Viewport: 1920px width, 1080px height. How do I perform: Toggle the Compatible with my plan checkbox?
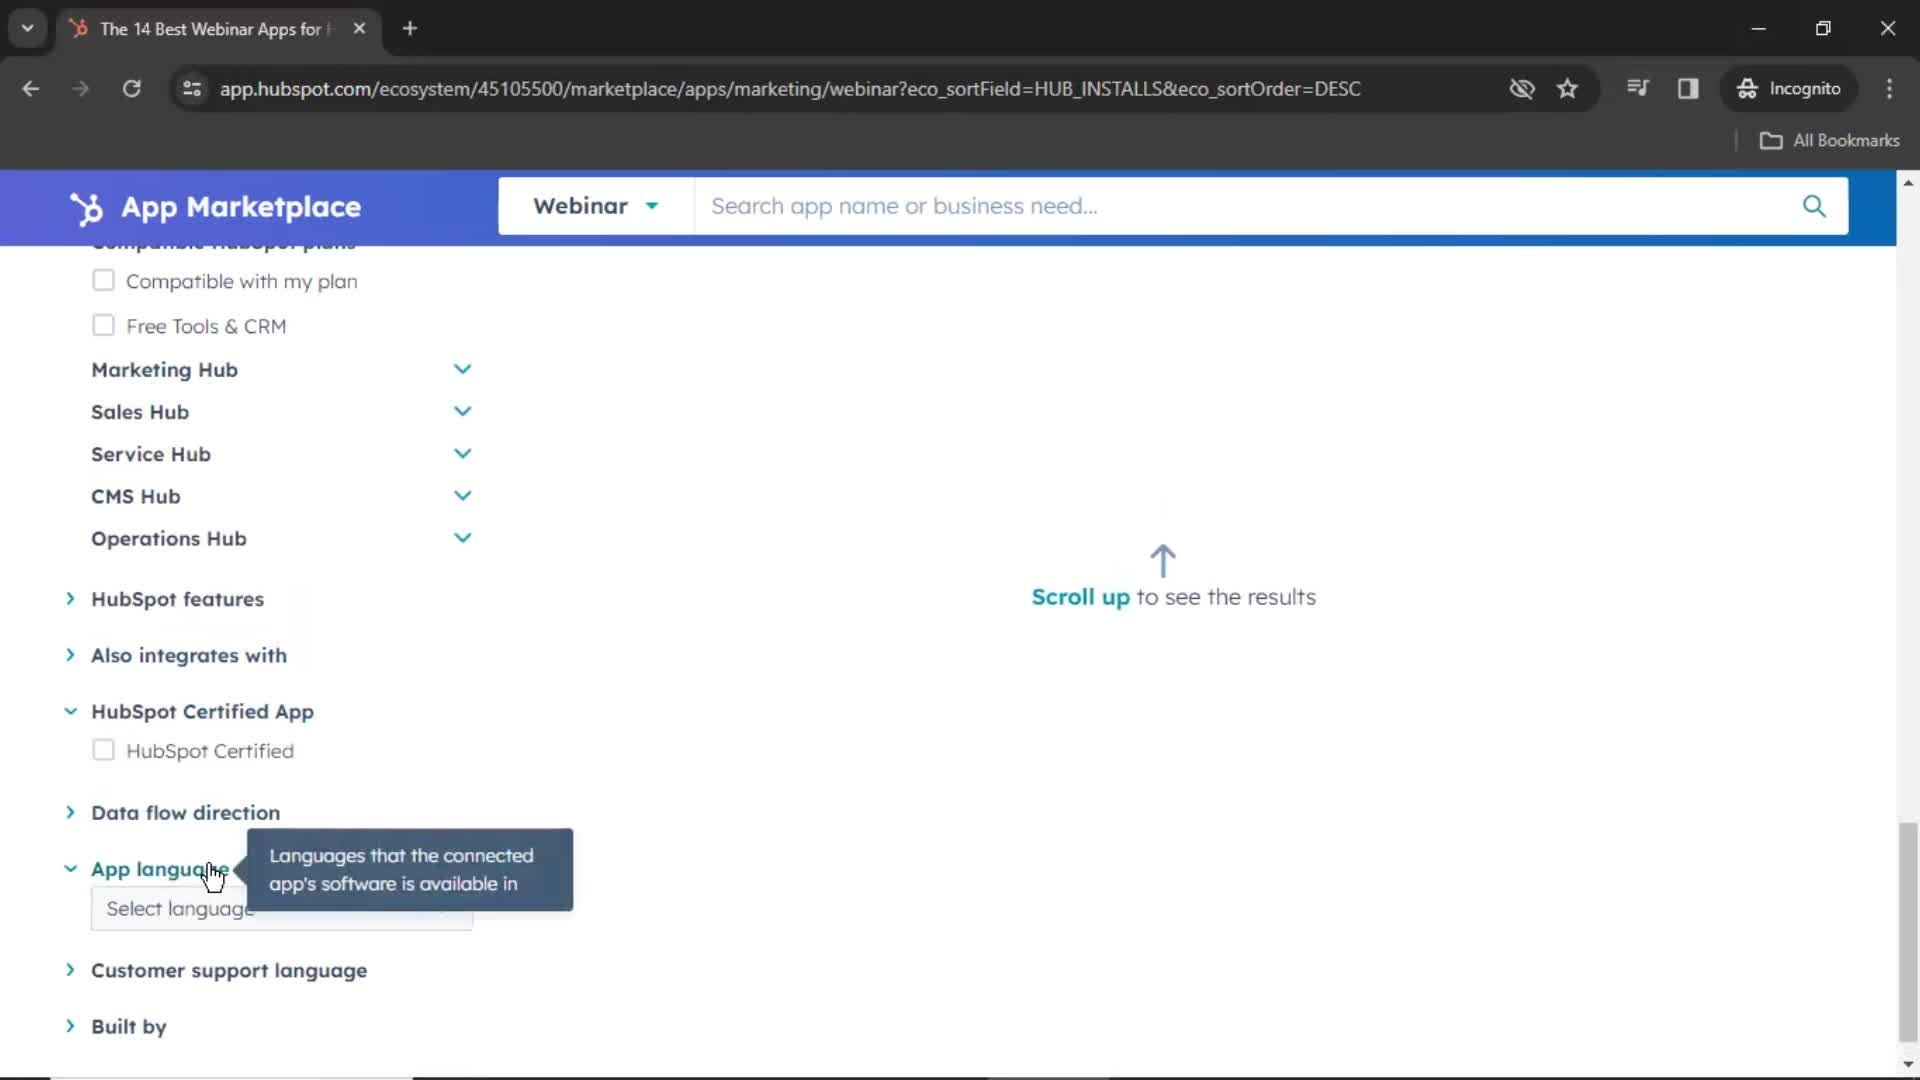104,280
